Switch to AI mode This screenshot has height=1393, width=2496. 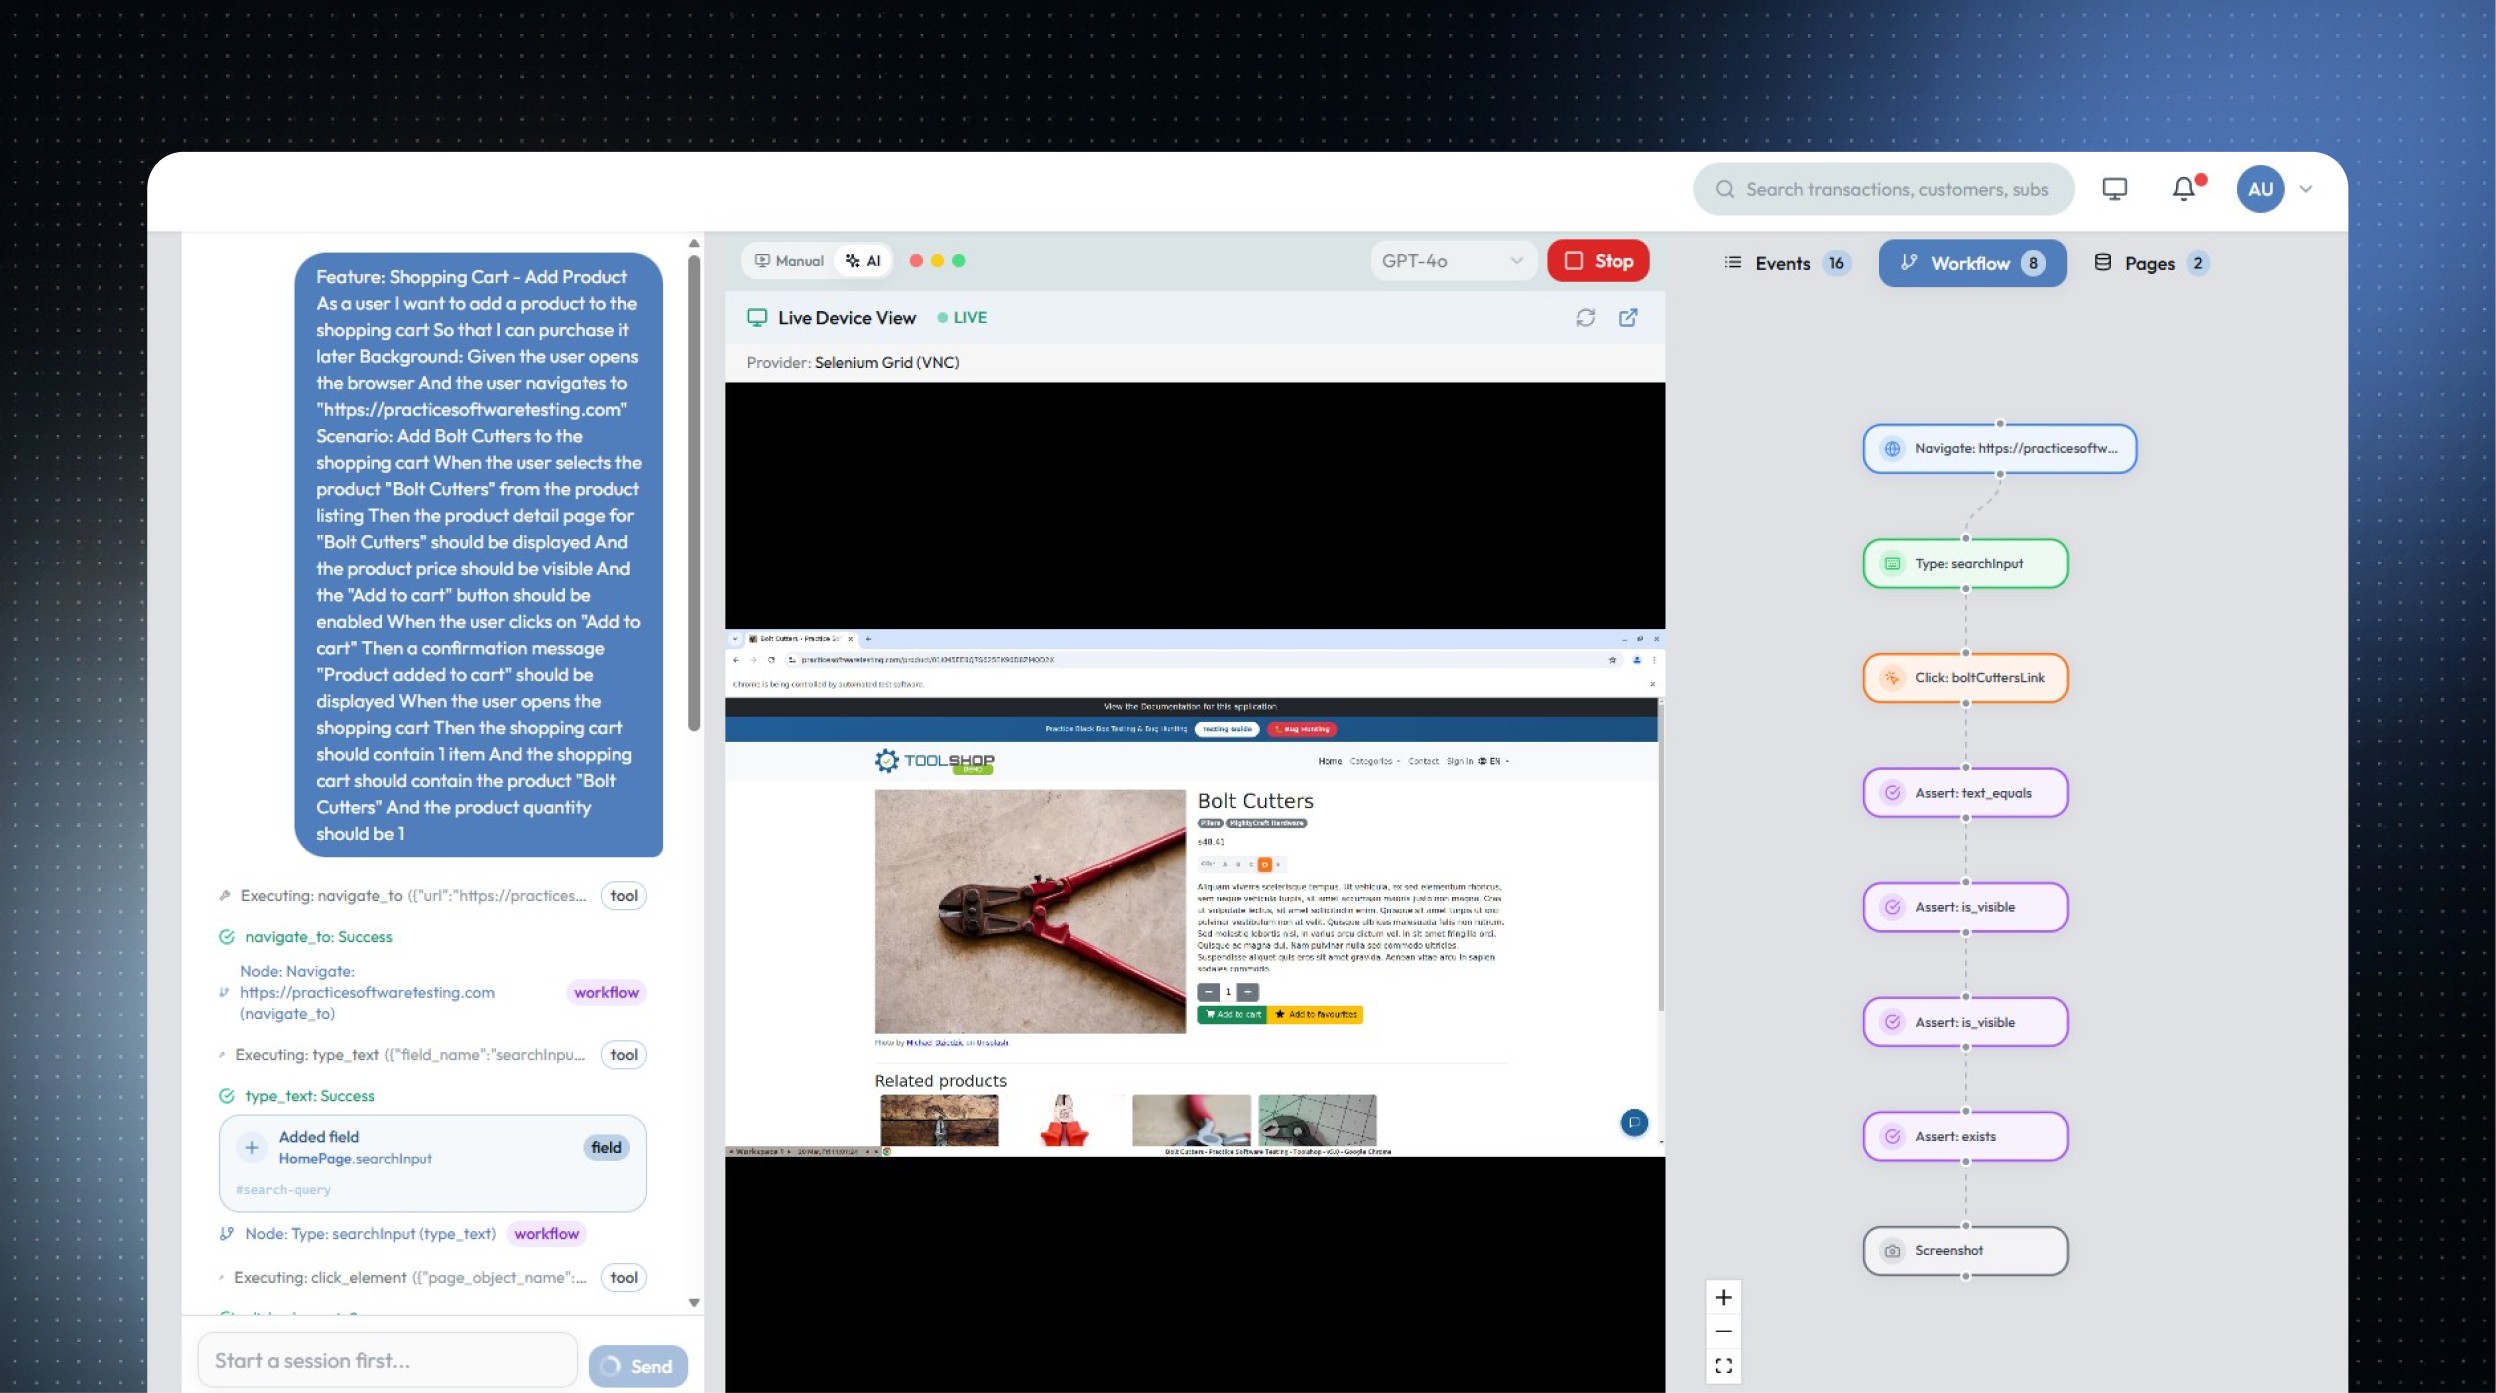[x=863, y=261]
